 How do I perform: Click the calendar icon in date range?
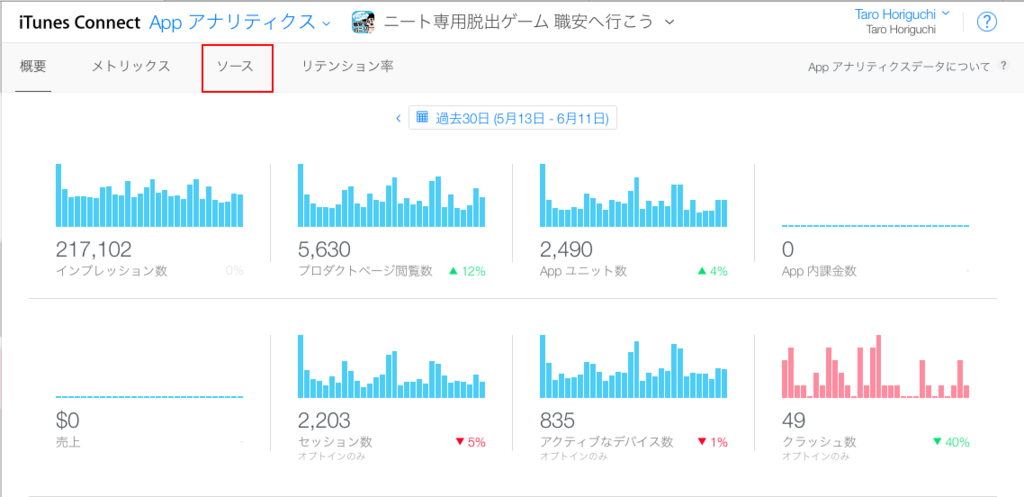click(x=422, y=118)
